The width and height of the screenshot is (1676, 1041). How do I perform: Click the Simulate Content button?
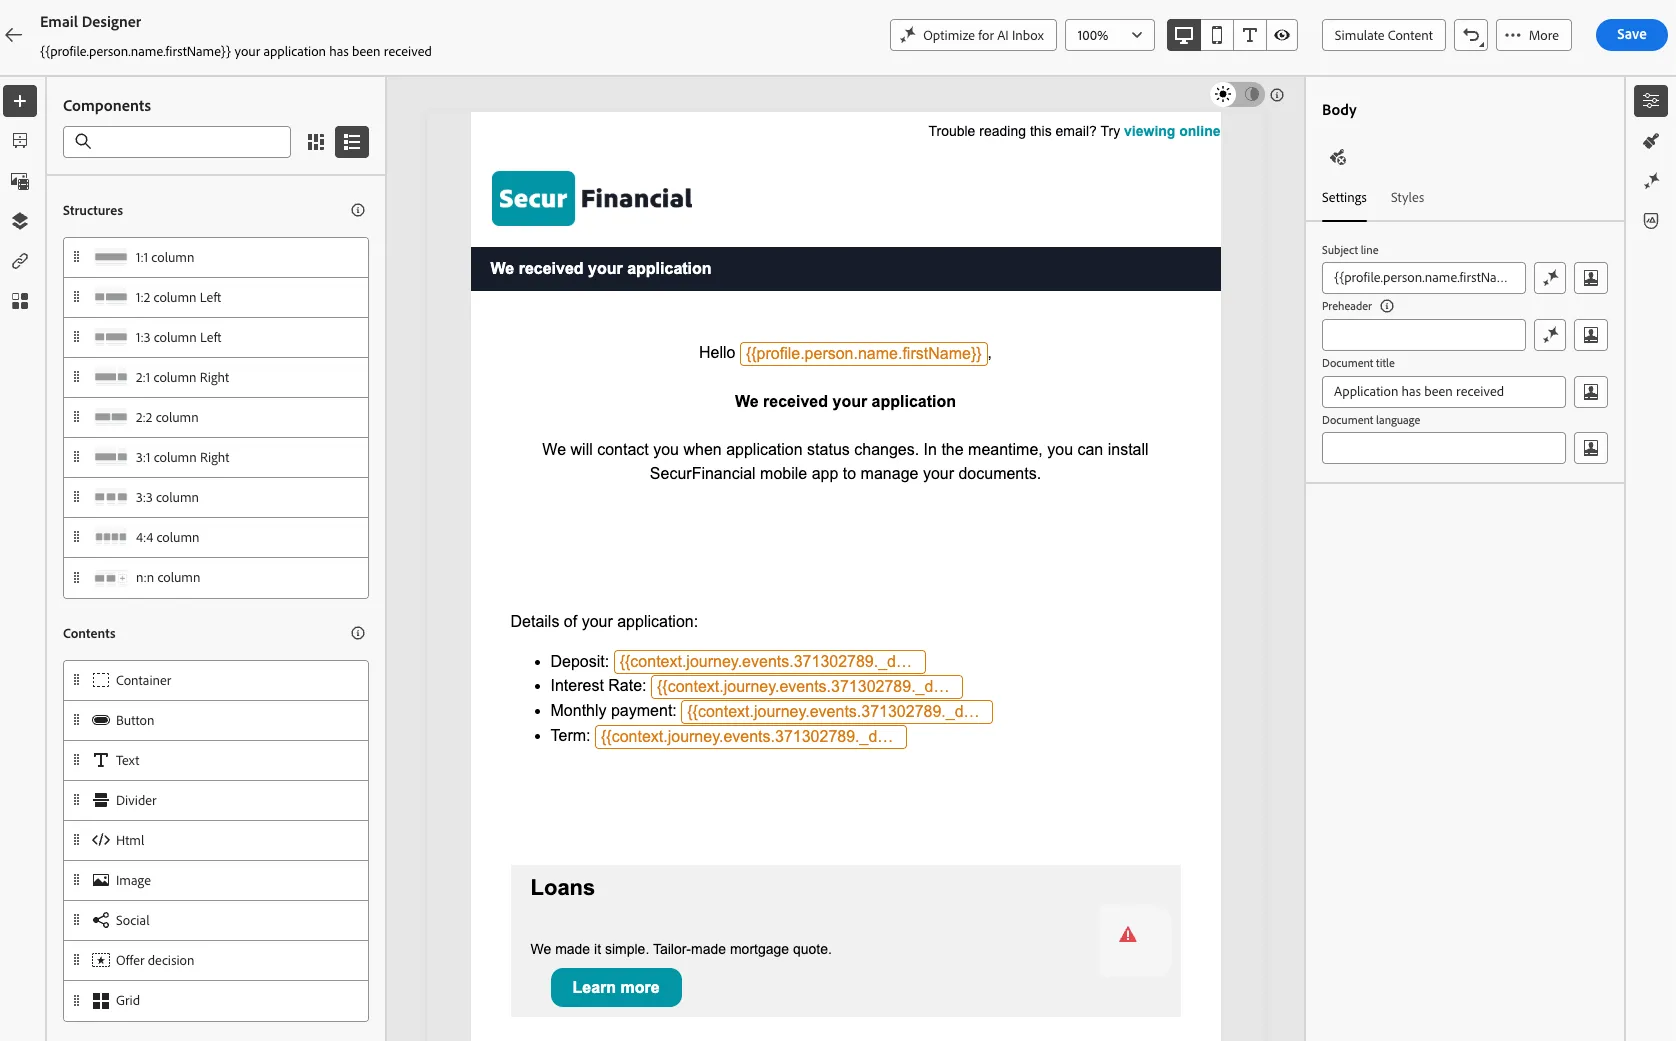pos(1383,35)
